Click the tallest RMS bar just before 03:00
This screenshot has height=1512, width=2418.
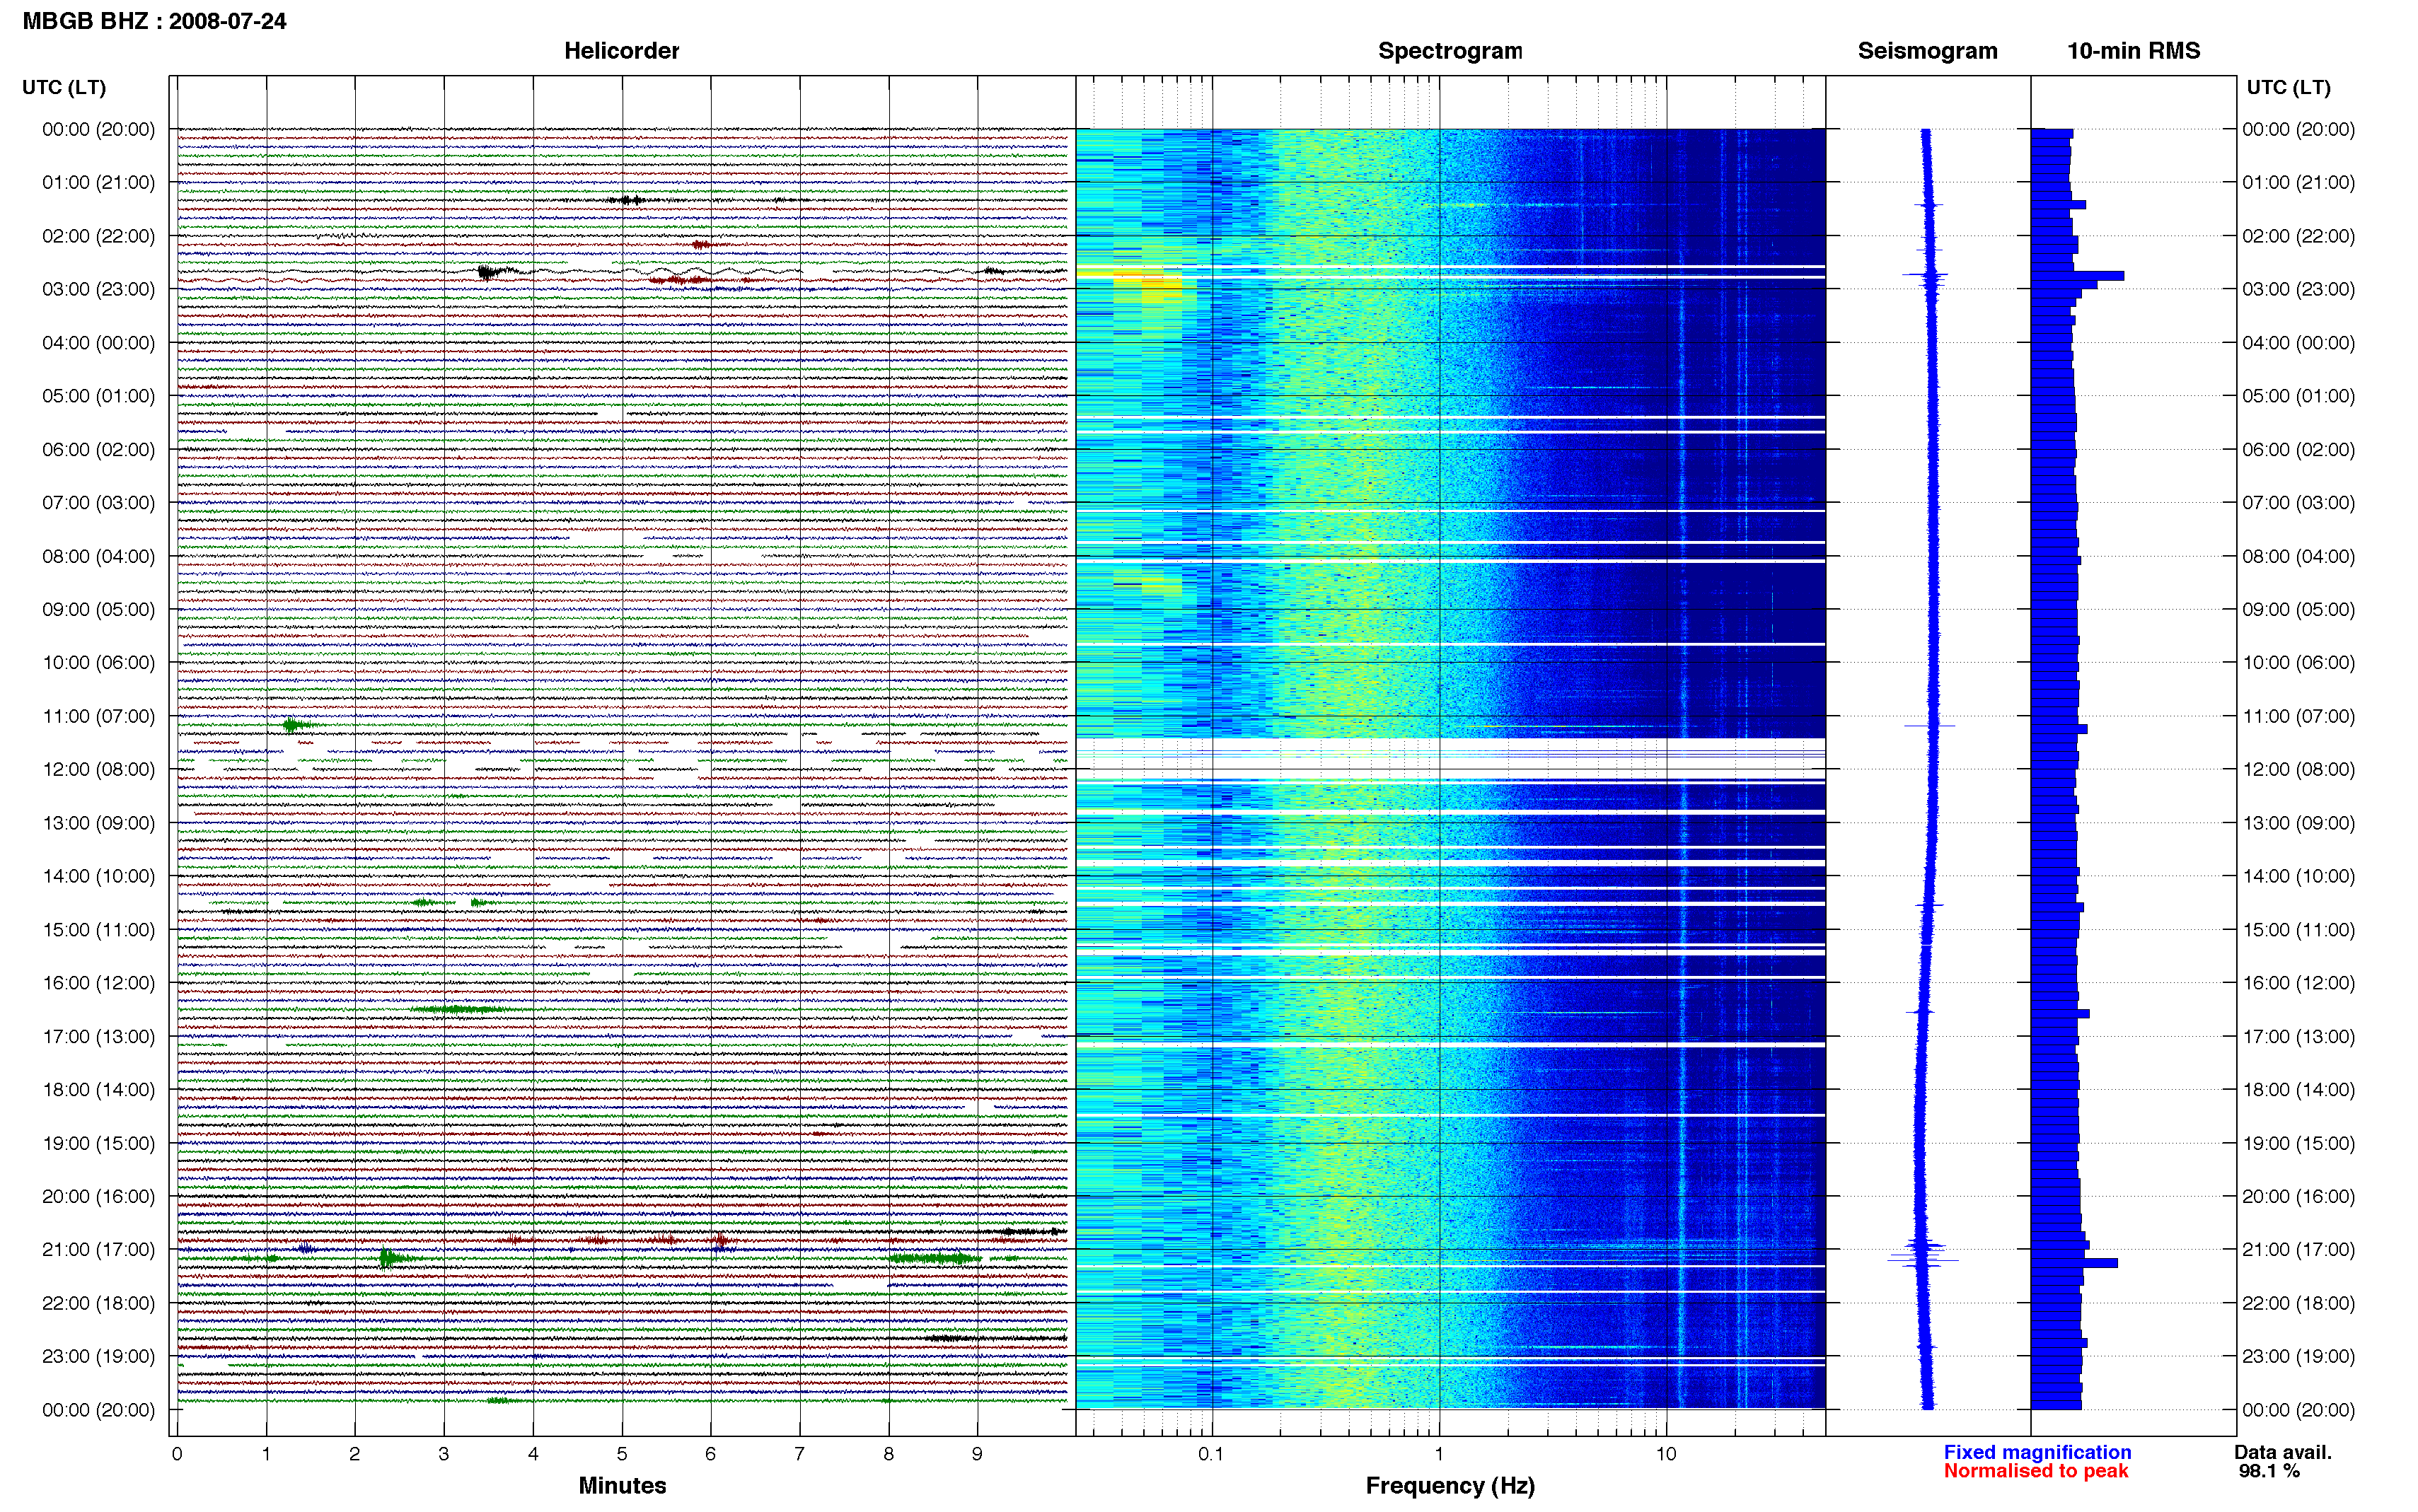pos(2077,275)
